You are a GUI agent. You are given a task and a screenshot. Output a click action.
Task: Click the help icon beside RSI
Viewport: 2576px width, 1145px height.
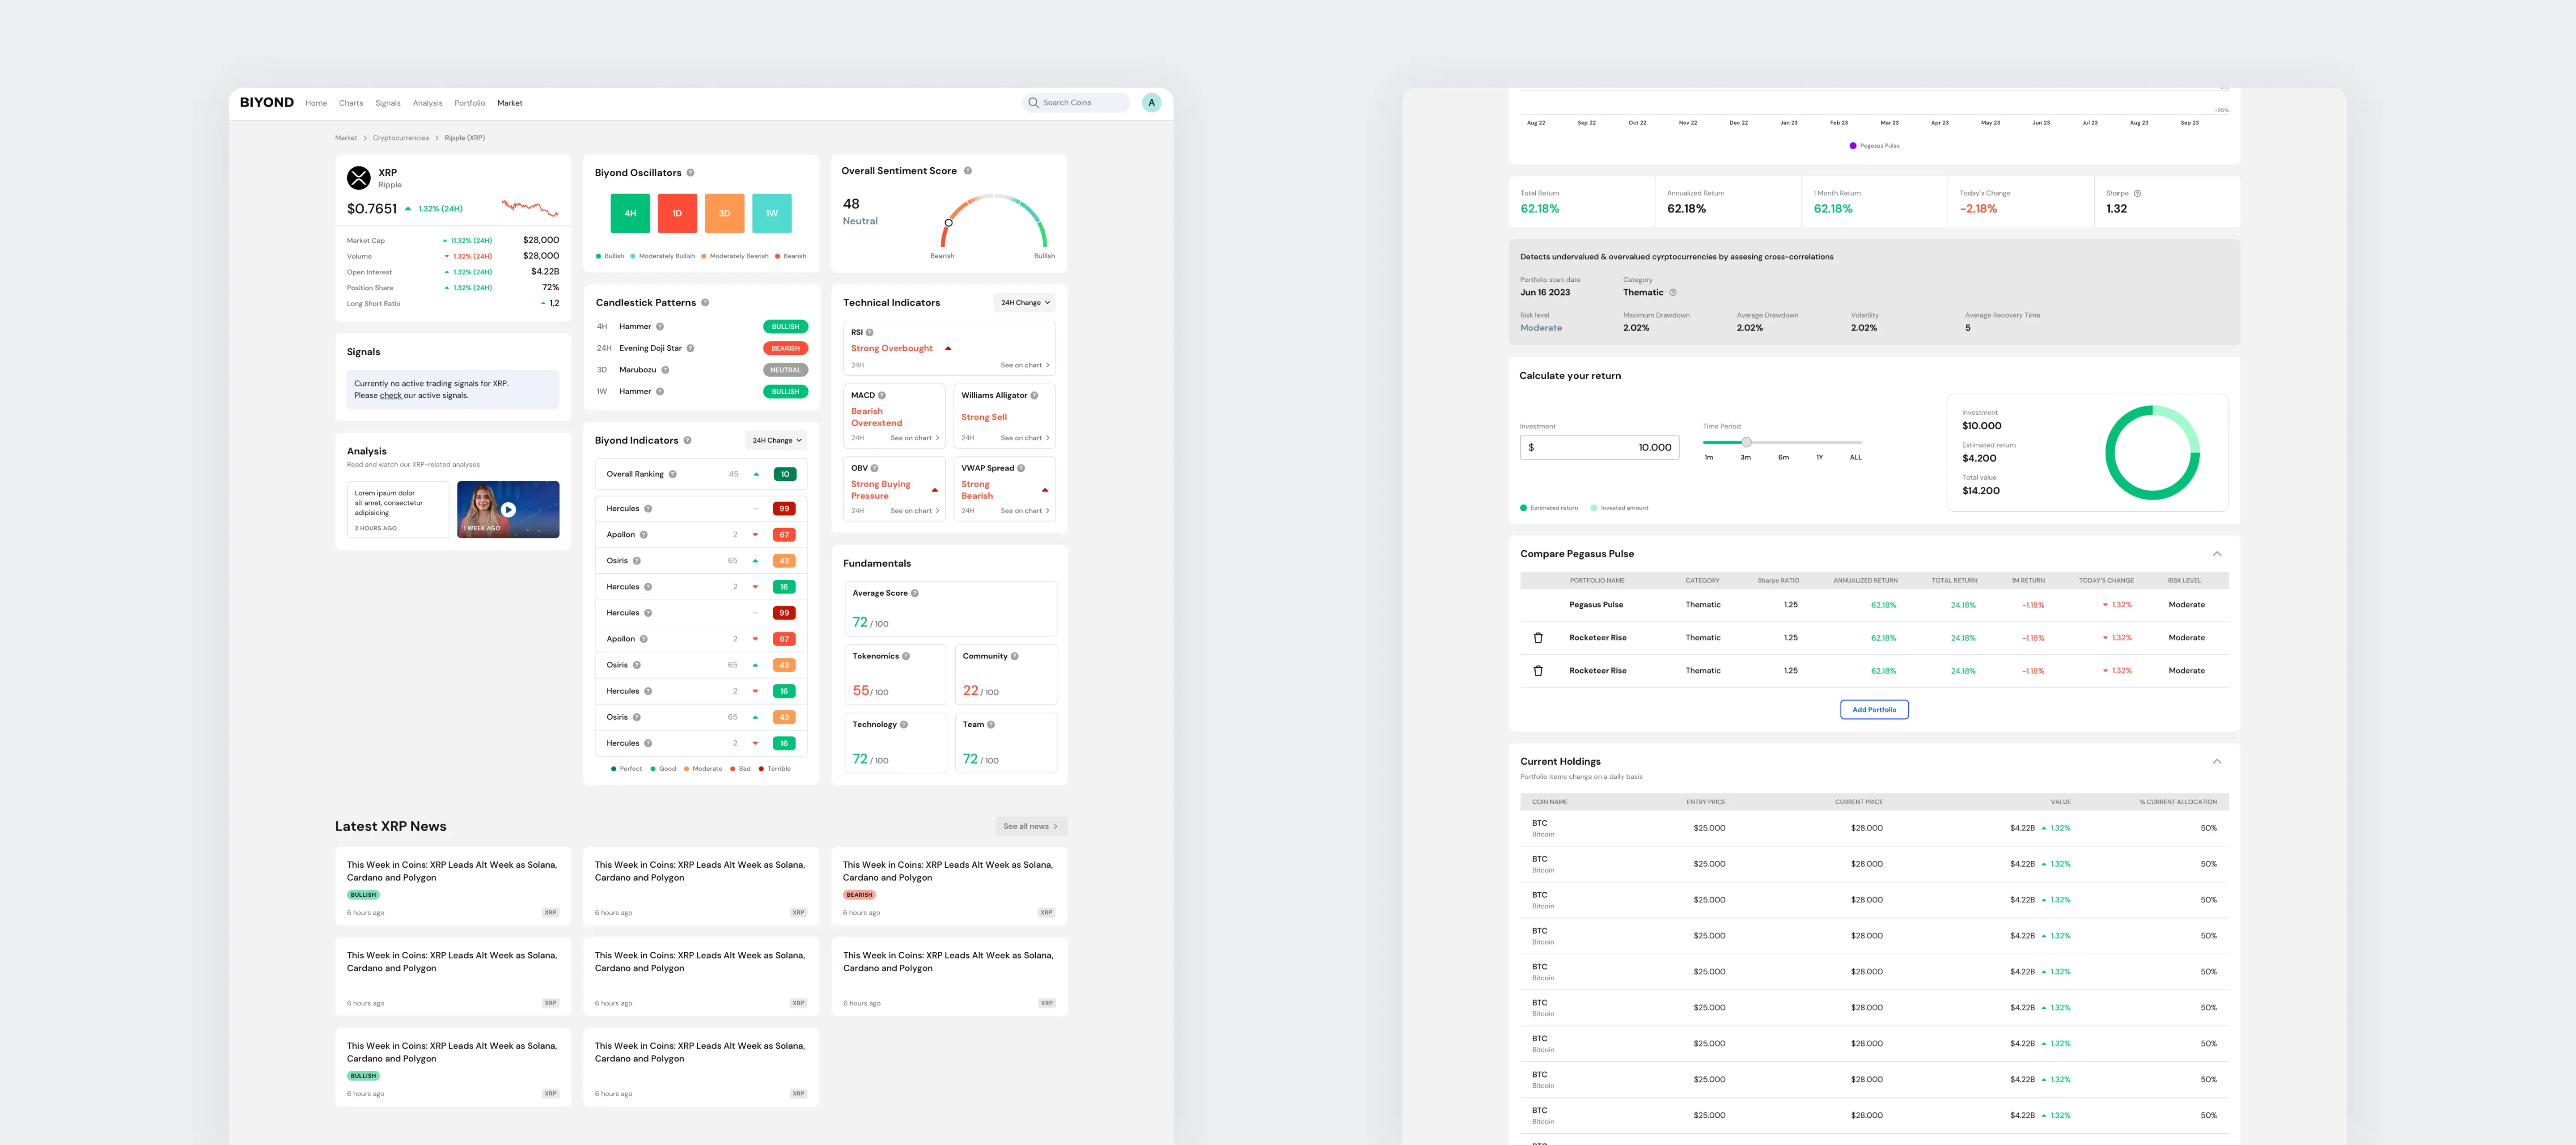[869, 332]
